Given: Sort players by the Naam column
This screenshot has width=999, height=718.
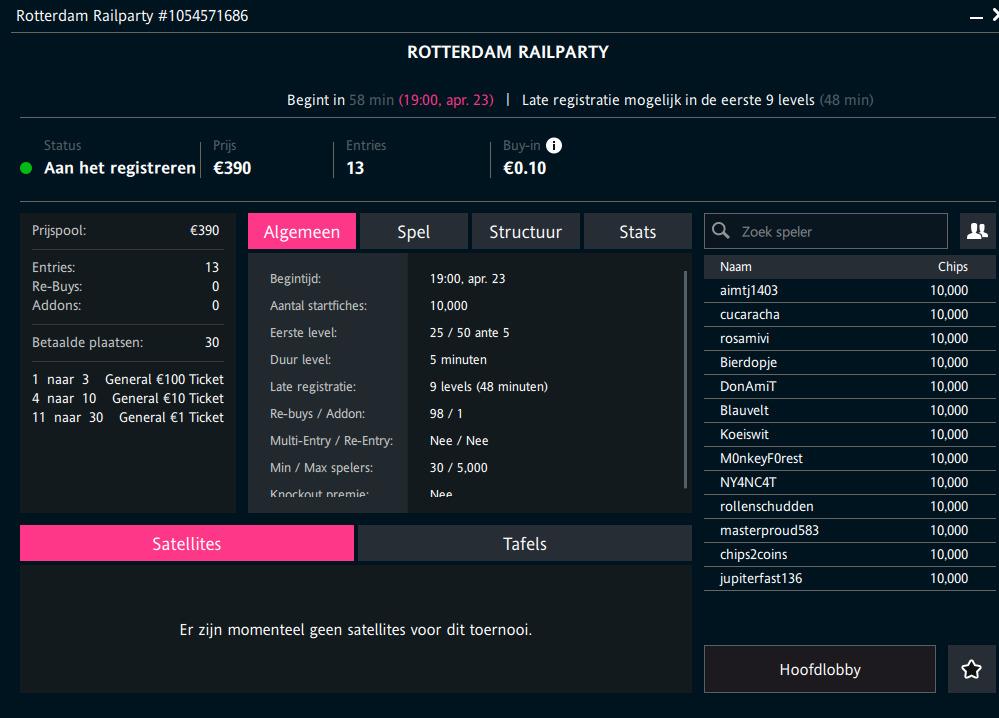Looking at the screenshot, I should click(736, 266).
